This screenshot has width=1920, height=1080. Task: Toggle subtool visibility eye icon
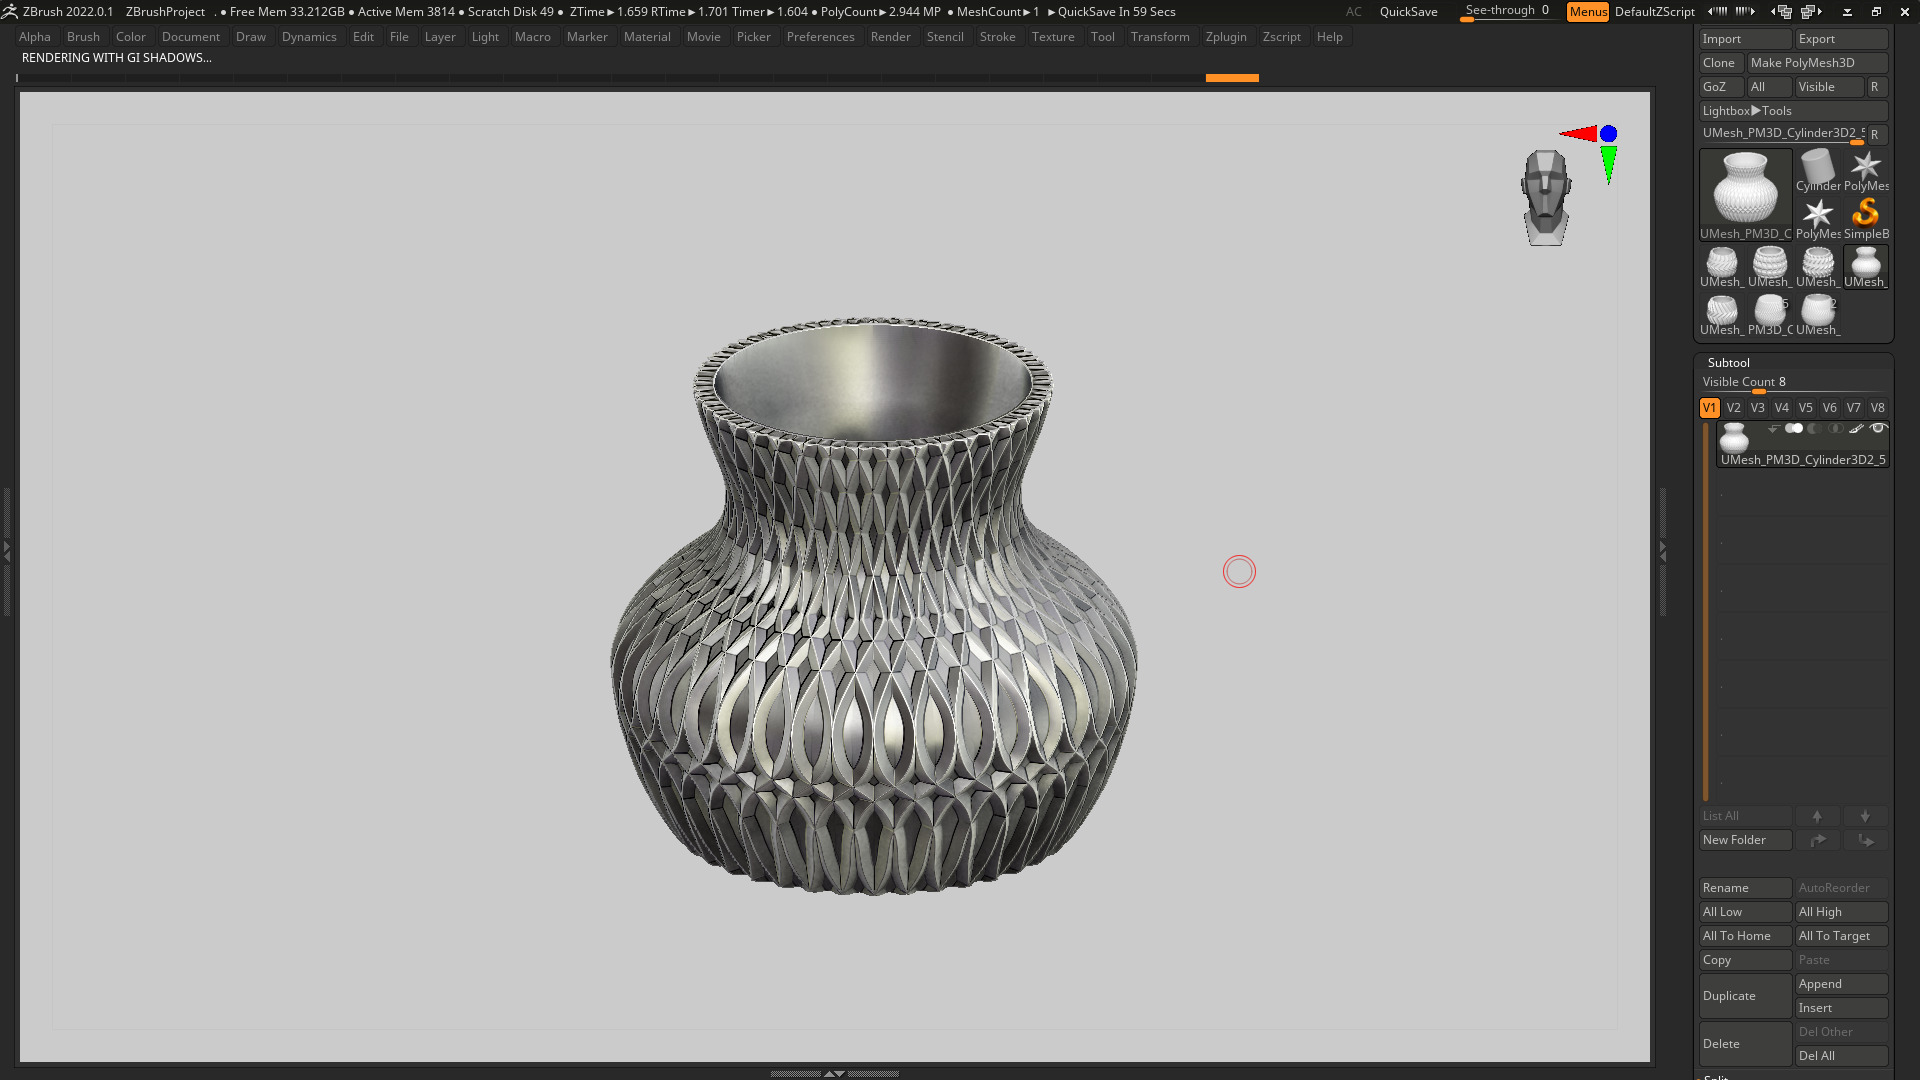point(1878,429)
